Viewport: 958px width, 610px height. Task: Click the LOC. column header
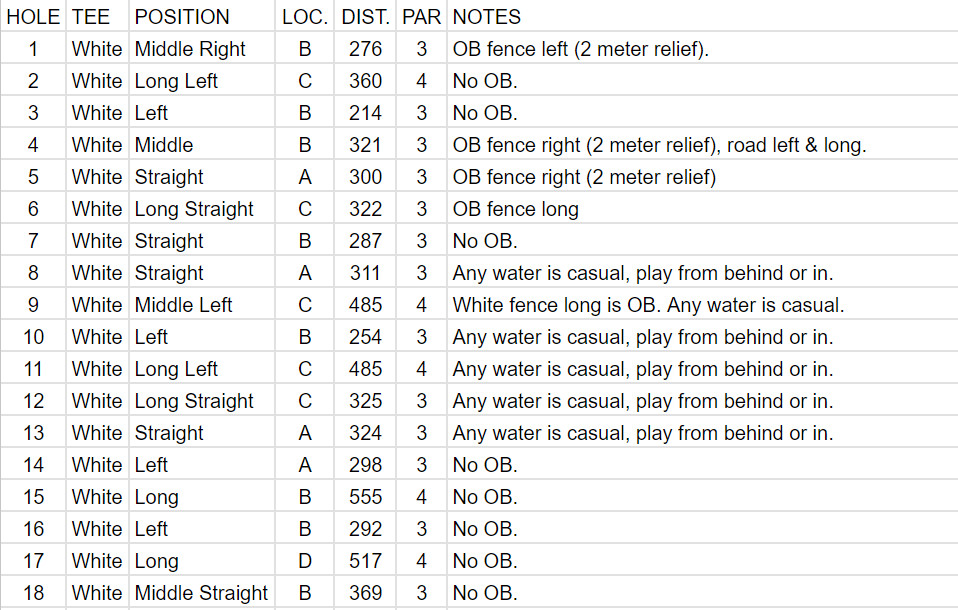click(x=305, y=17)
